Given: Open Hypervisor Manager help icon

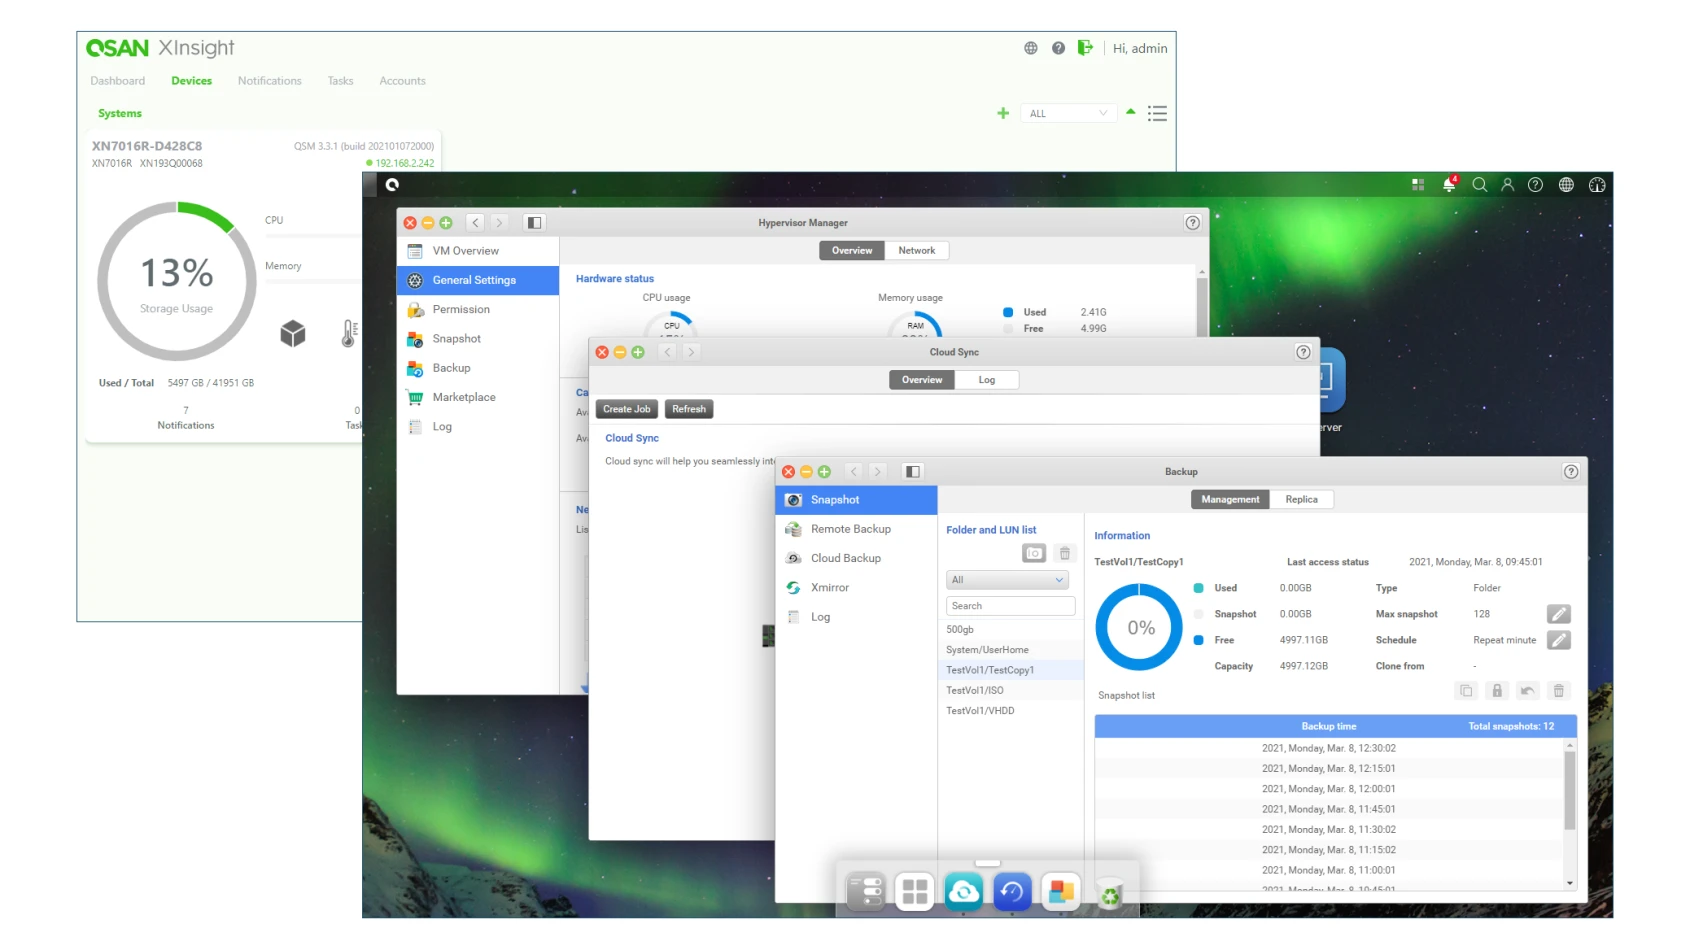Looking at the screenshot, I should pos(1192,223).
